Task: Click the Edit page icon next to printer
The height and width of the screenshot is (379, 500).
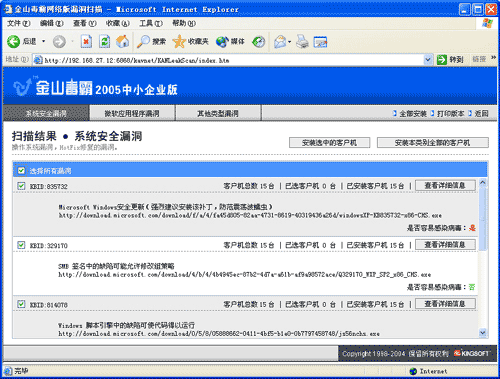Action: pyautogui.click(x=320, y=42)
